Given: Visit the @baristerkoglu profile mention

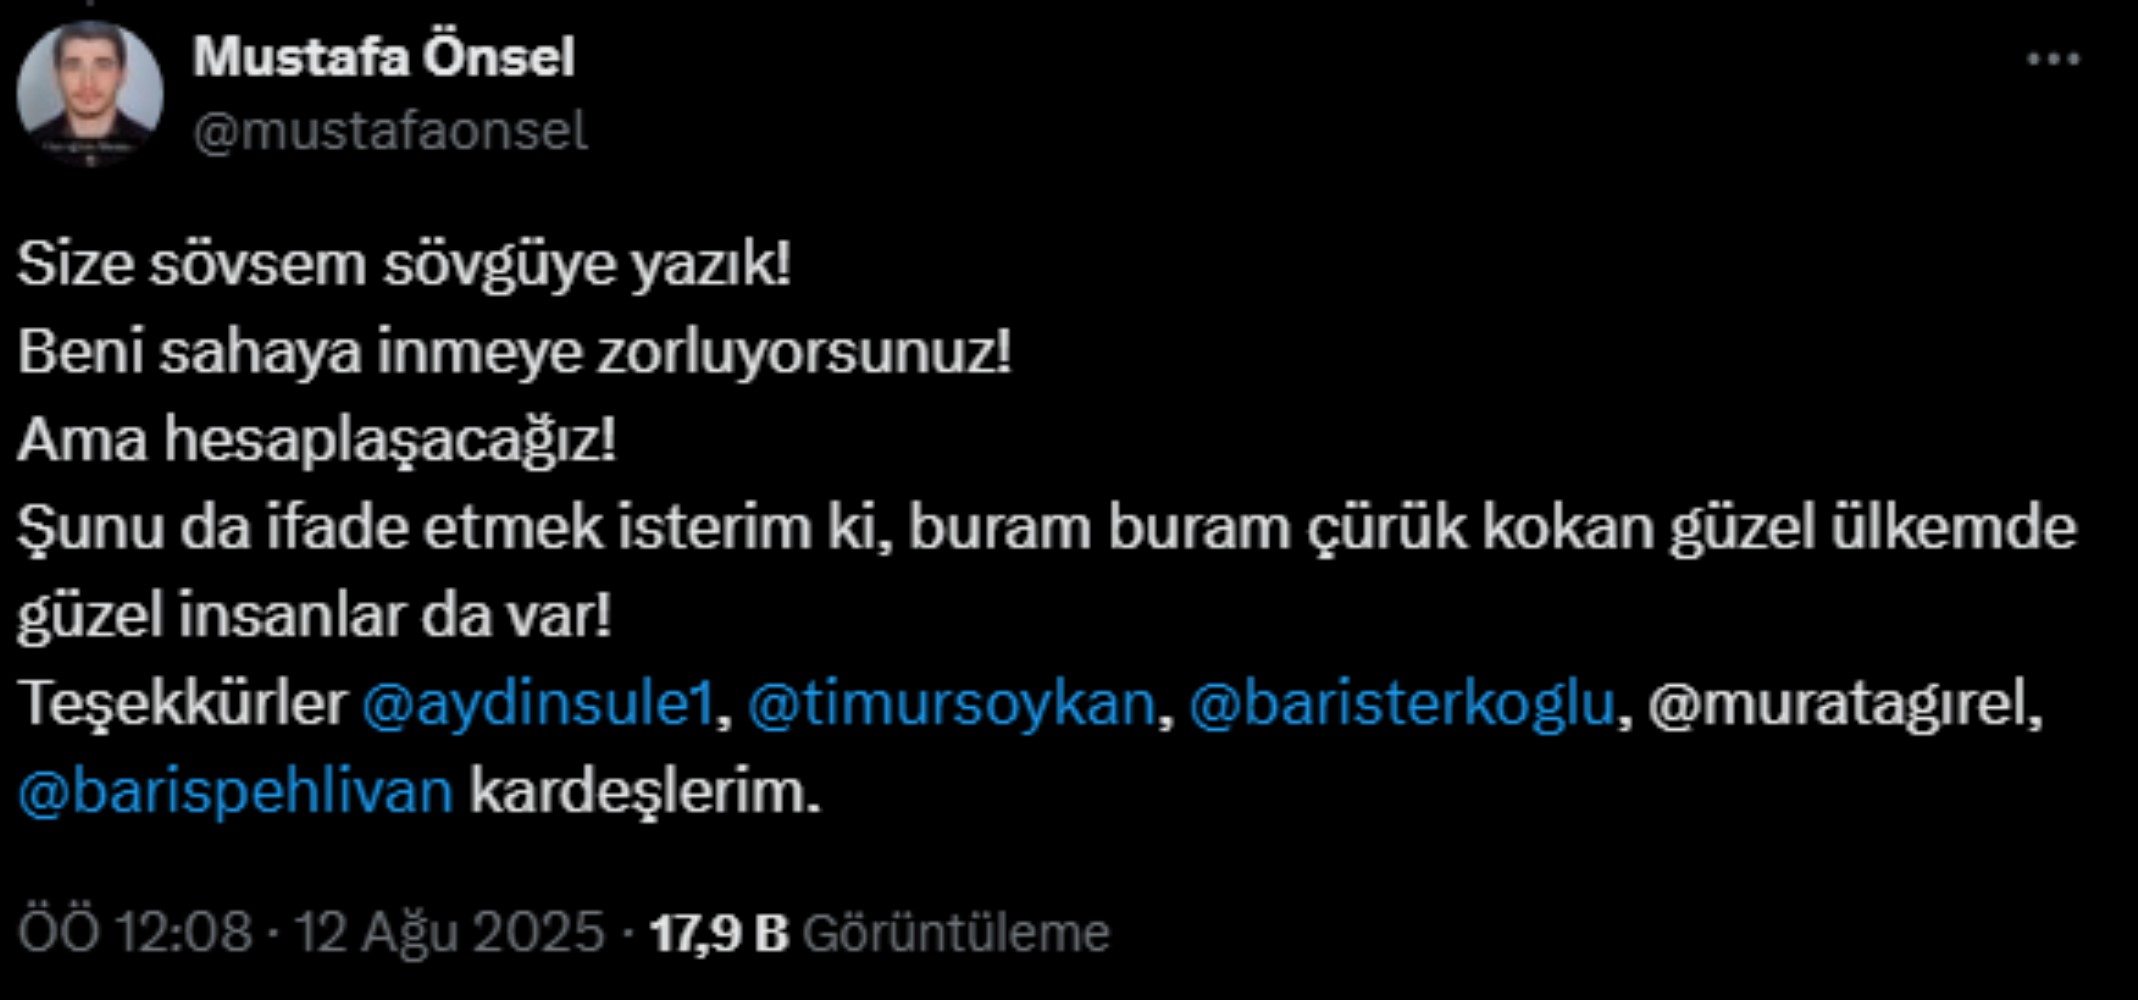Looking at the screenshot, I should (1402, 704).
